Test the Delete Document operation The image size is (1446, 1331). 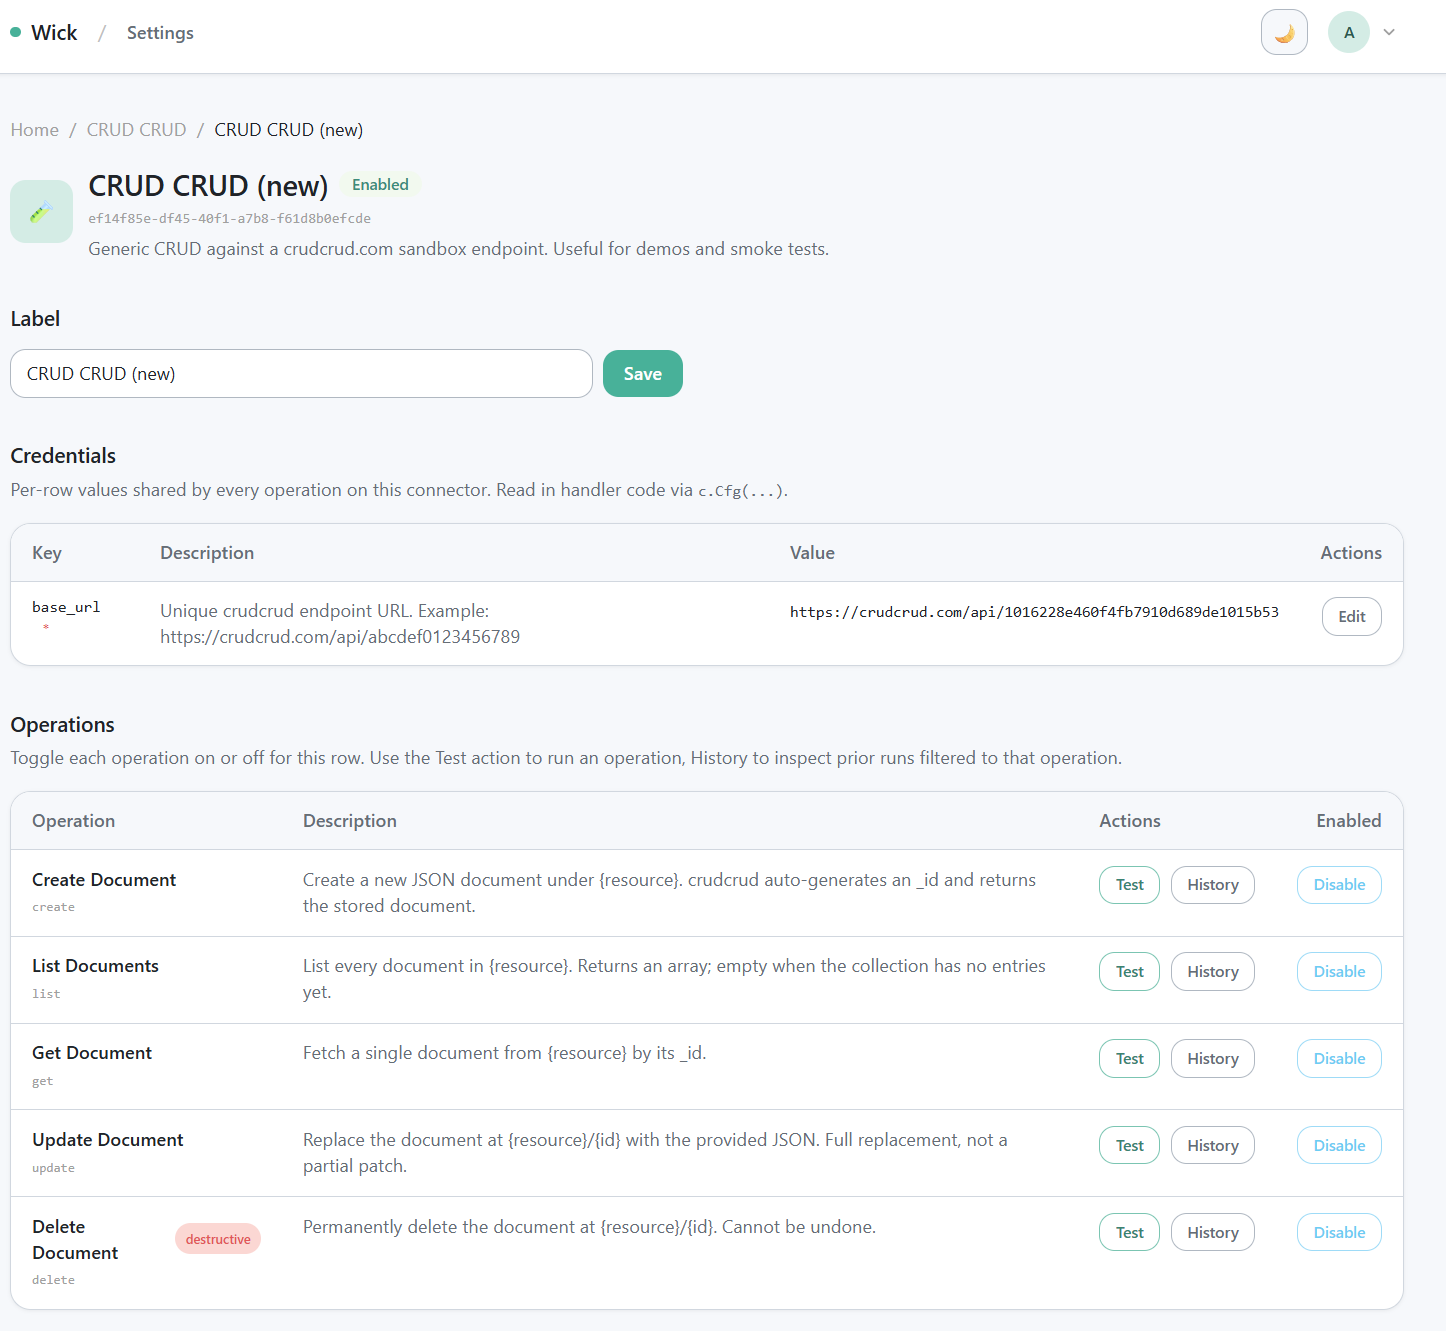1129,1233
